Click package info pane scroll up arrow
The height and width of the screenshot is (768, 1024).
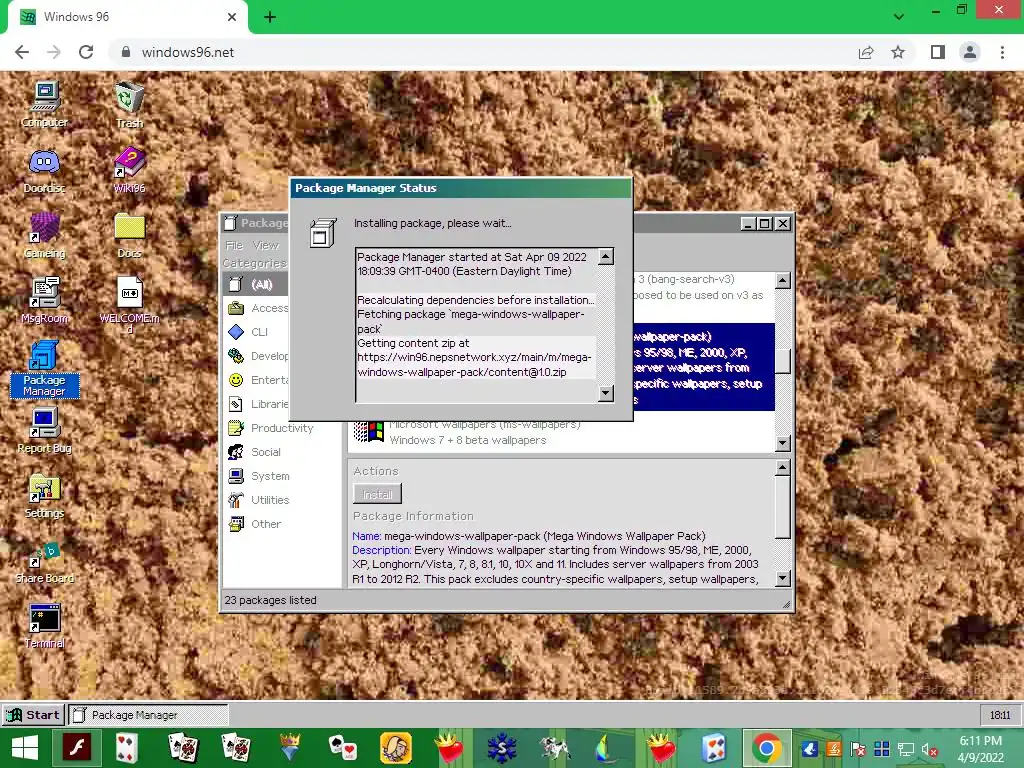[782, 468]
